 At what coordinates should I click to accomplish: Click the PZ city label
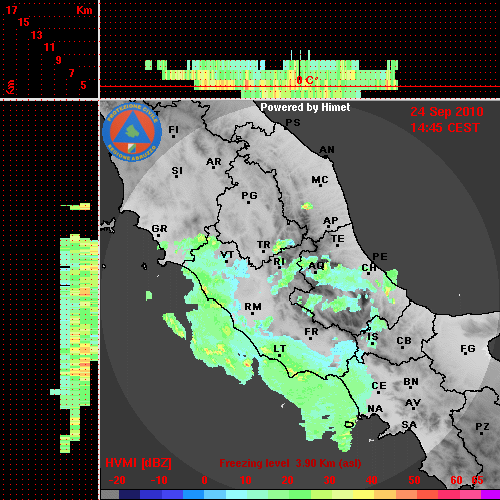482,427
